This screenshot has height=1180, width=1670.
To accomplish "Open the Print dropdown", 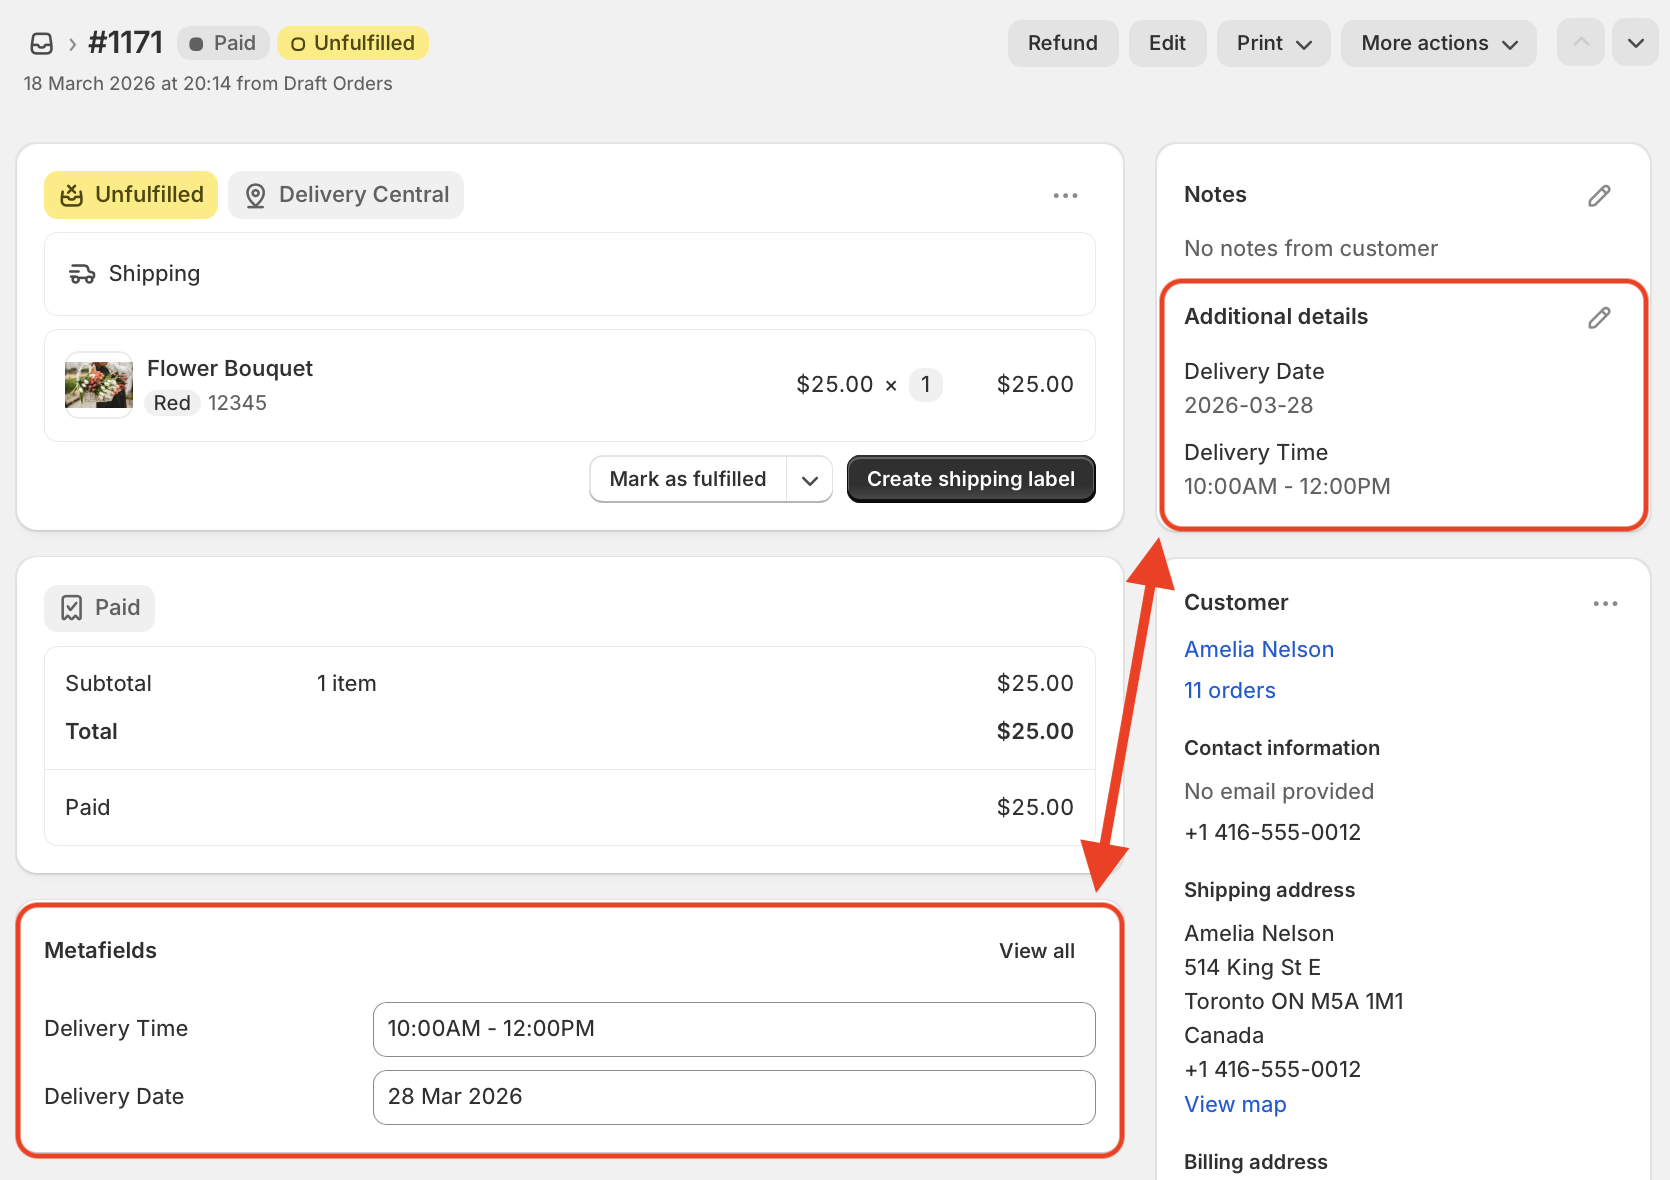I will point(1274,43).
